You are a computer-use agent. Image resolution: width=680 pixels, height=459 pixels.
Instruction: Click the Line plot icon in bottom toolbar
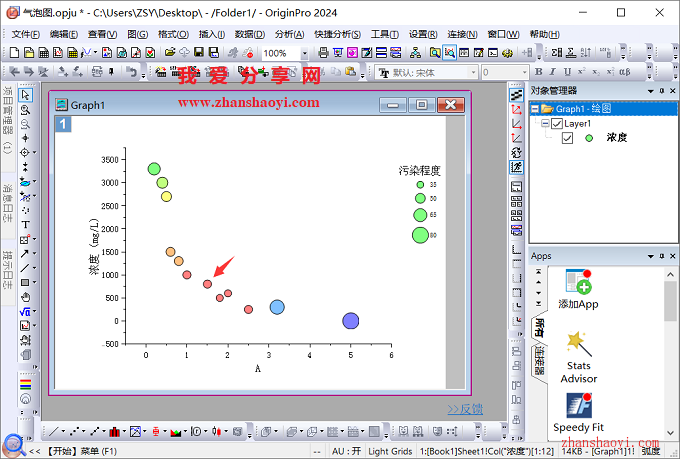(54, 431)
